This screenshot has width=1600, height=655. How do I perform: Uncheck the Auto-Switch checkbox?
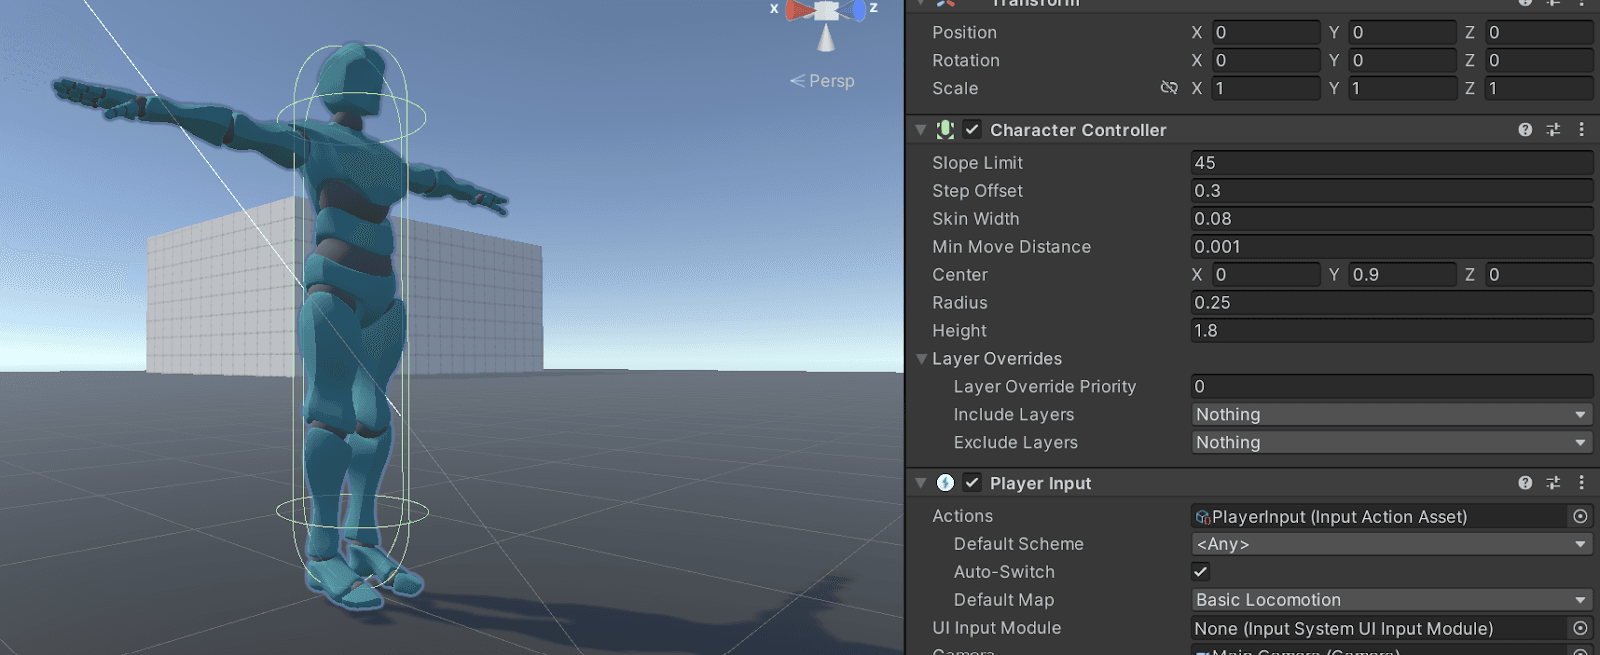tap(1201, 572)
